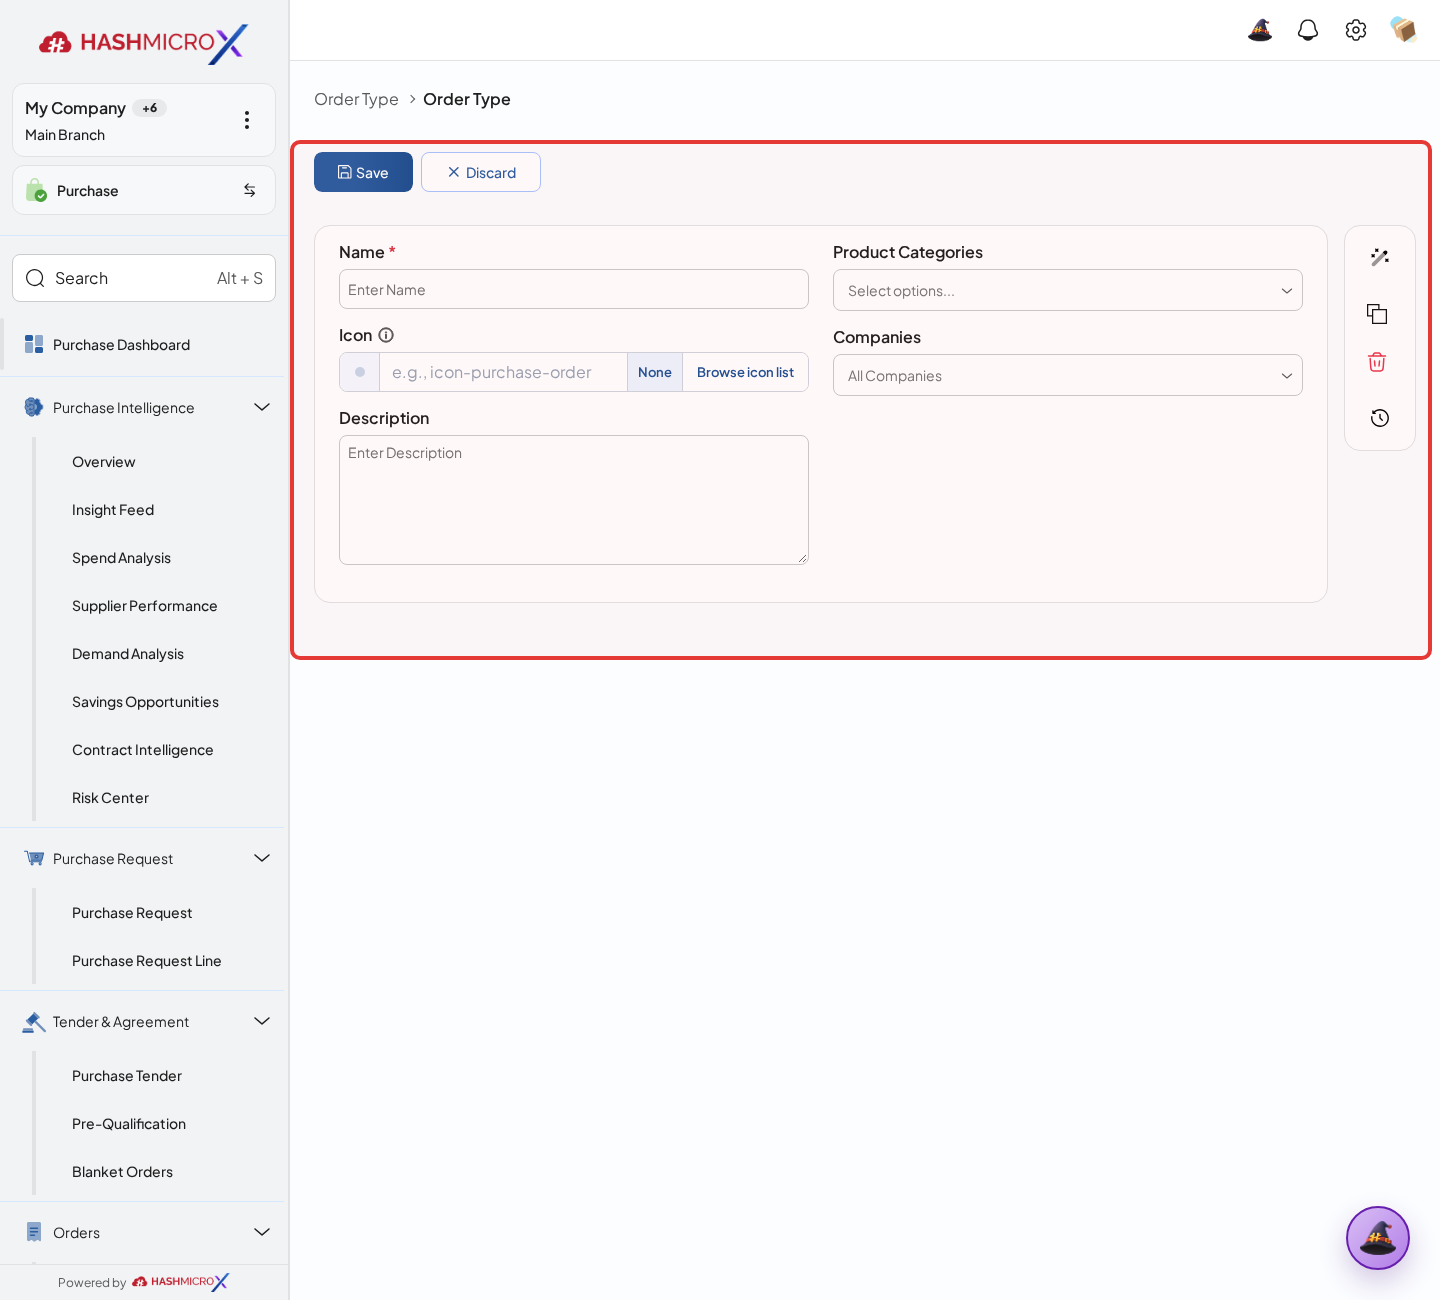Open the My Company three-dot menu

(x=247, y=120)
